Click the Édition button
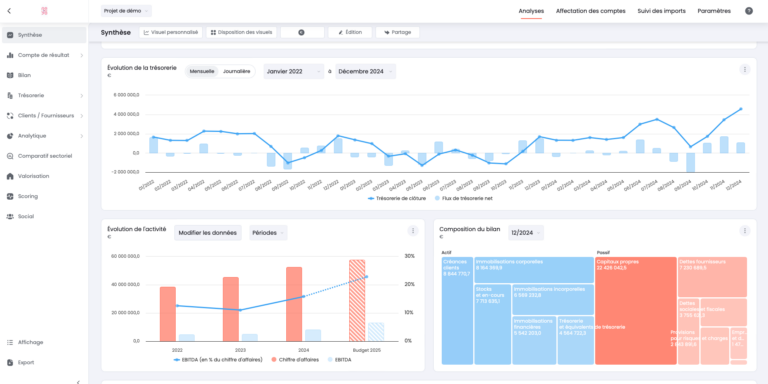 coord(350,32)
